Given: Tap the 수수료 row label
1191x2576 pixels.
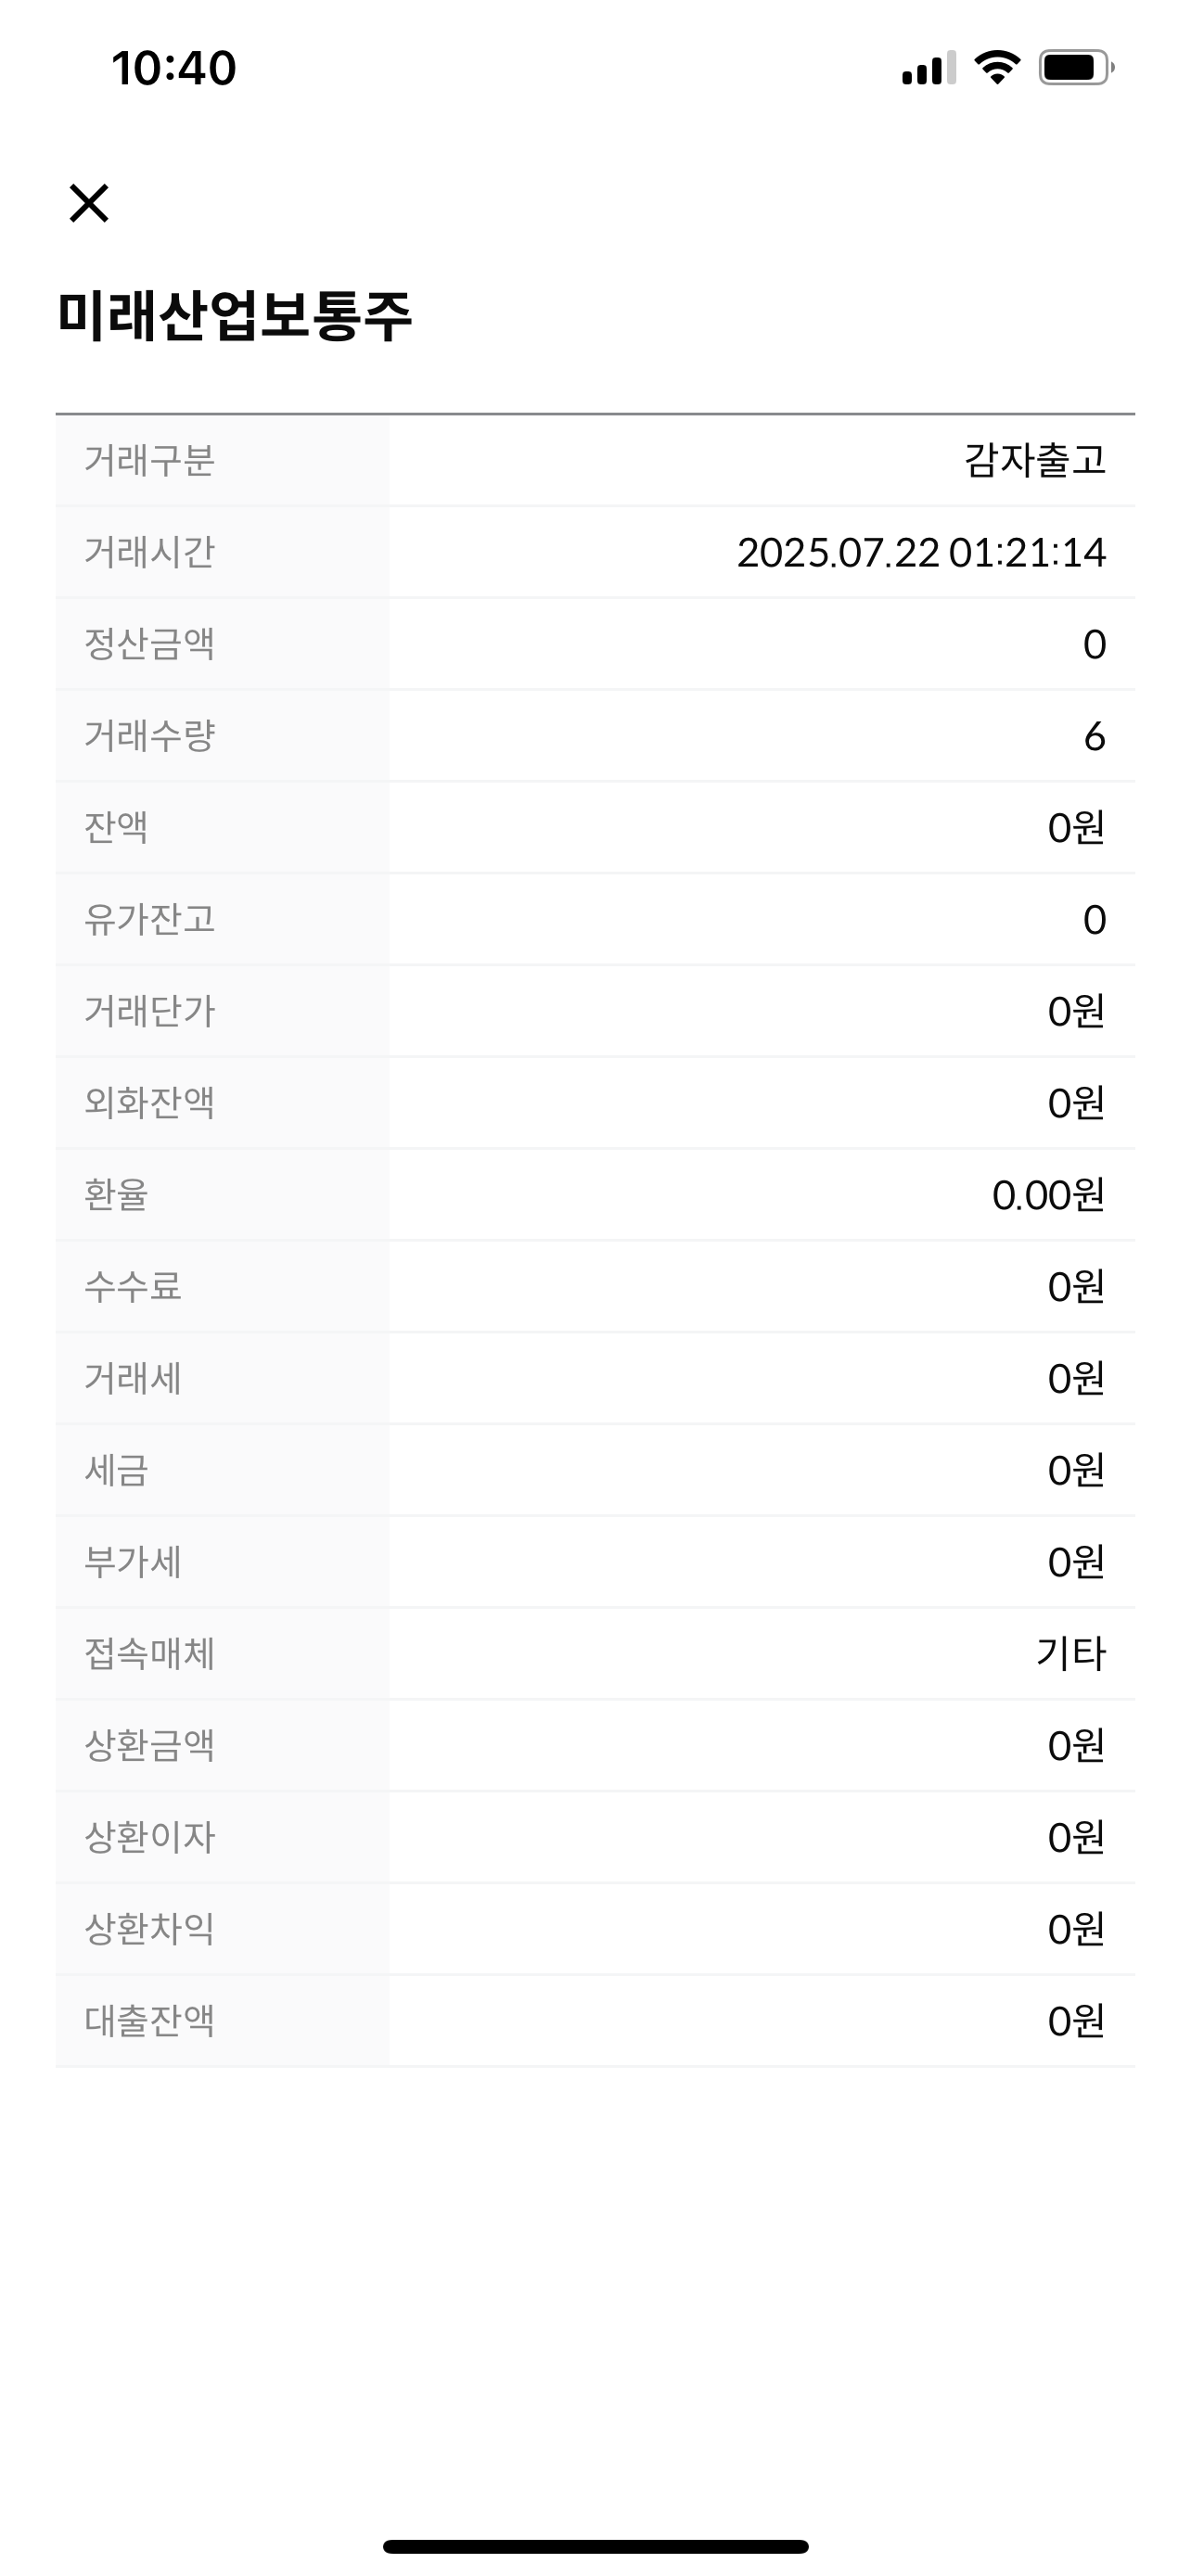Looking at the screenshot, I should tap(133, 1287).
